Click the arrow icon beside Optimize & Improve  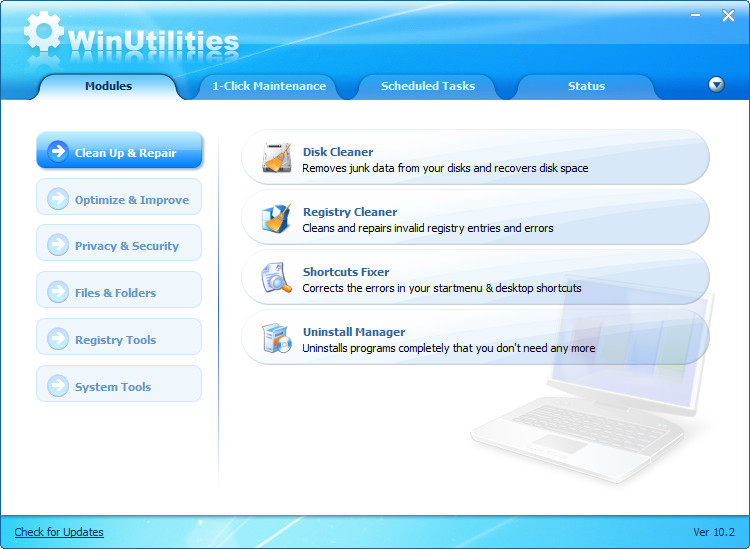(58, 199)
